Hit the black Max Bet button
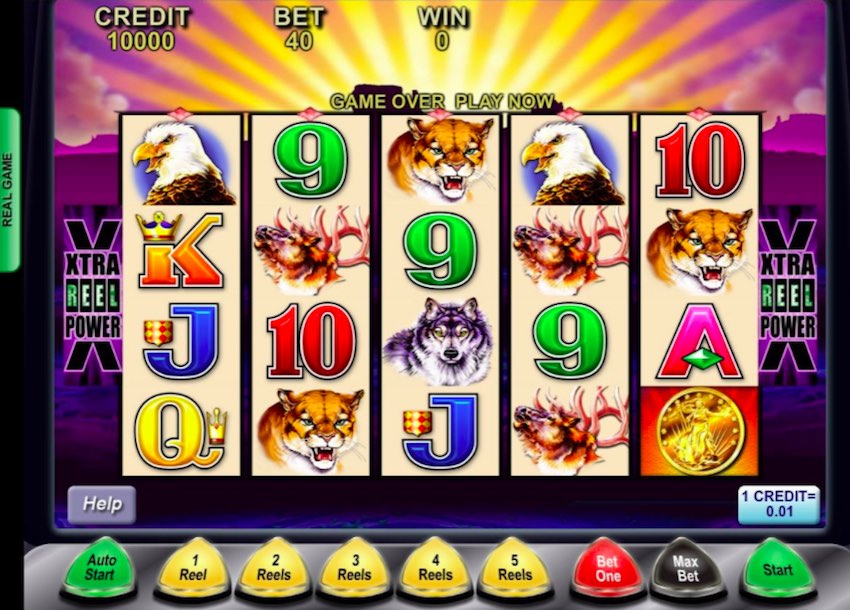Screen dimensions: 850x610 [x=687, y=569]
